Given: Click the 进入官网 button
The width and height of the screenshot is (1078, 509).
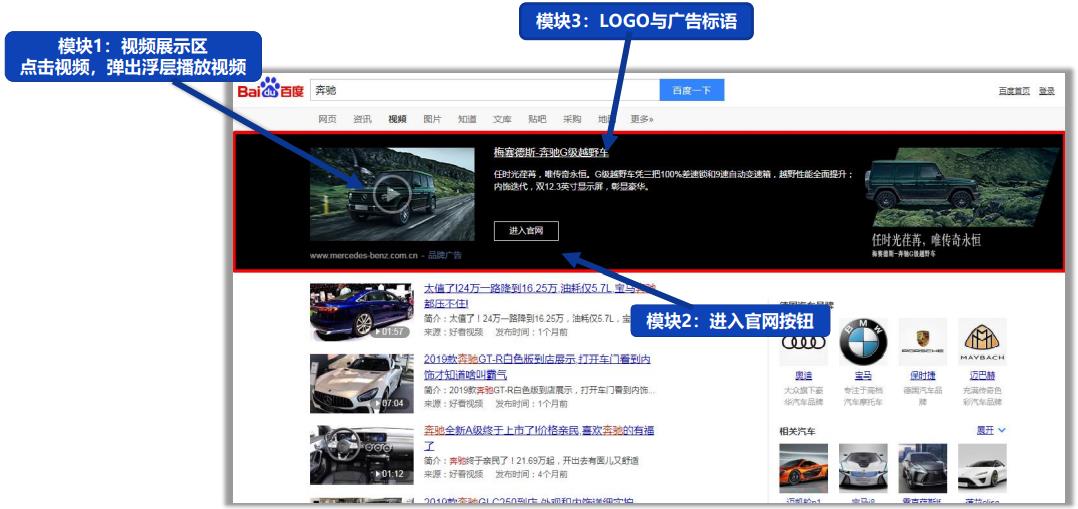Looking at the screenshot, I should pos(526,231).
